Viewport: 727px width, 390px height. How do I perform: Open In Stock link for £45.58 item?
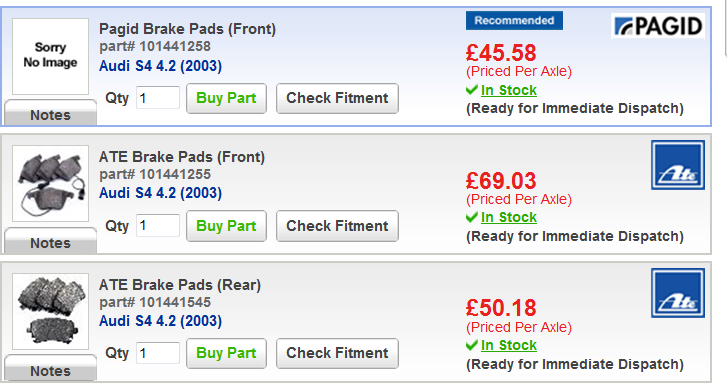509,90
